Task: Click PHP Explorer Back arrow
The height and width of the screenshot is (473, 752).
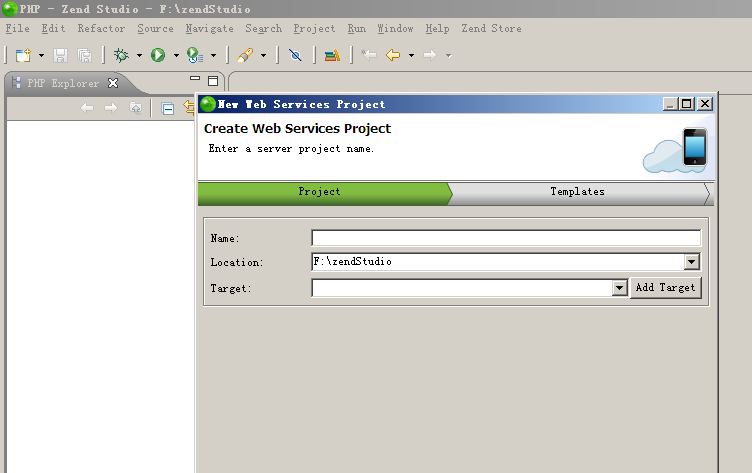Action: pyautogui.click(x=87, y=108)
